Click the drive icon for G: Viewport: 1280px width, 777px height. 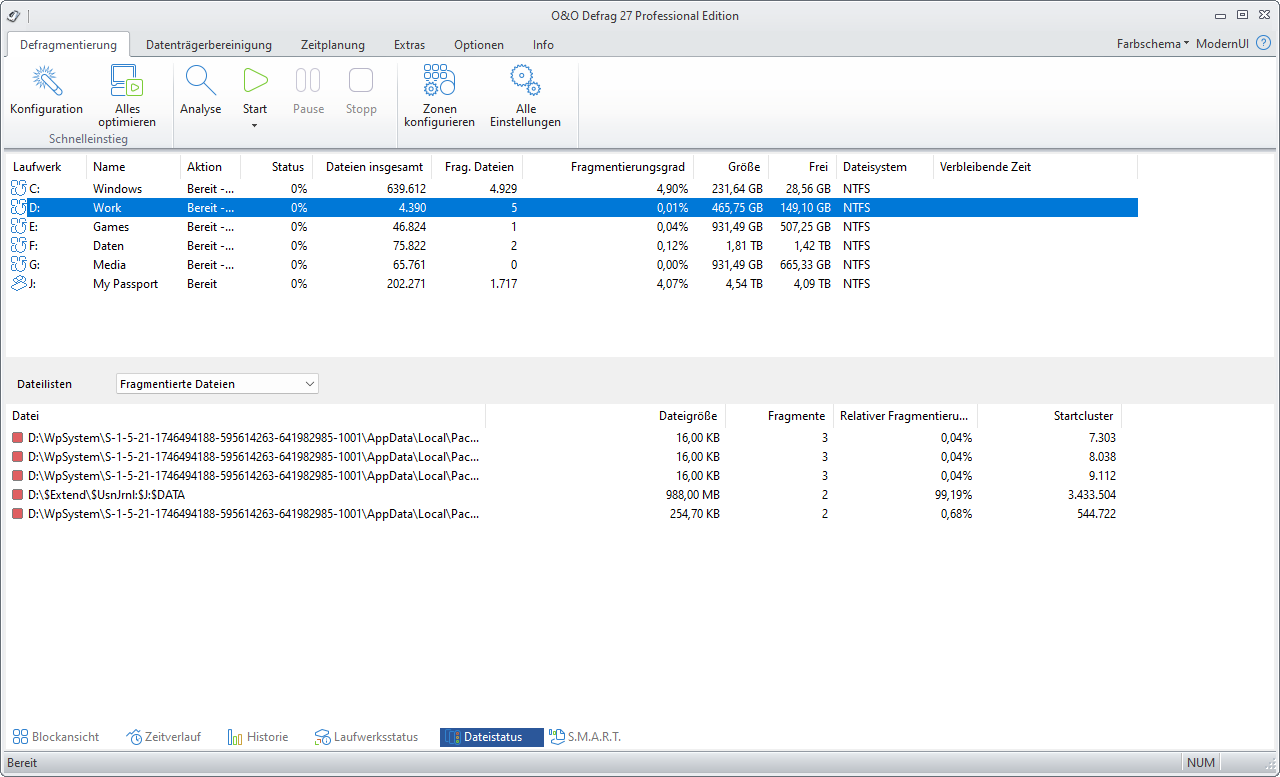point(18,264)
